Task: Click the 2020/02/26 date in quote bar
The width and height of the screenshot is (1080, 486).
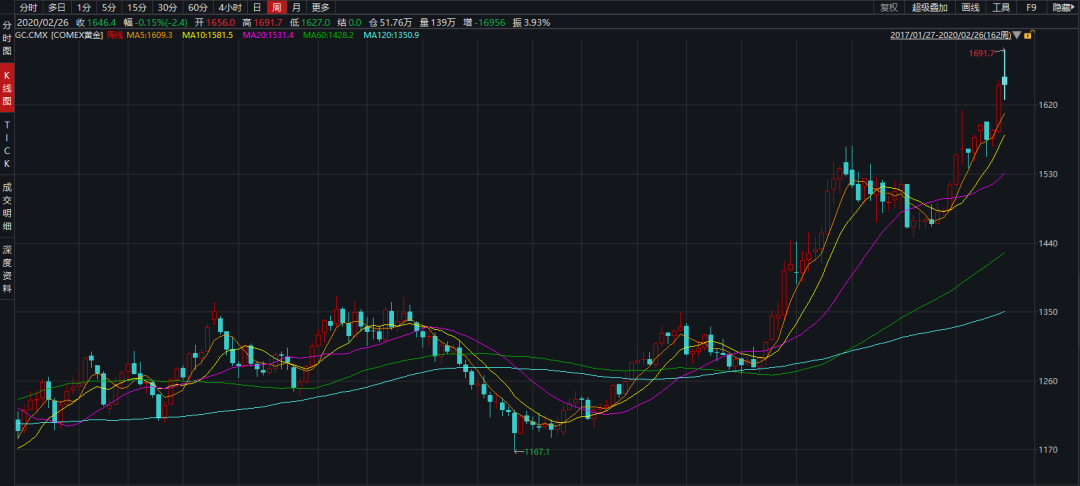Action: click(x=41, y=22)
